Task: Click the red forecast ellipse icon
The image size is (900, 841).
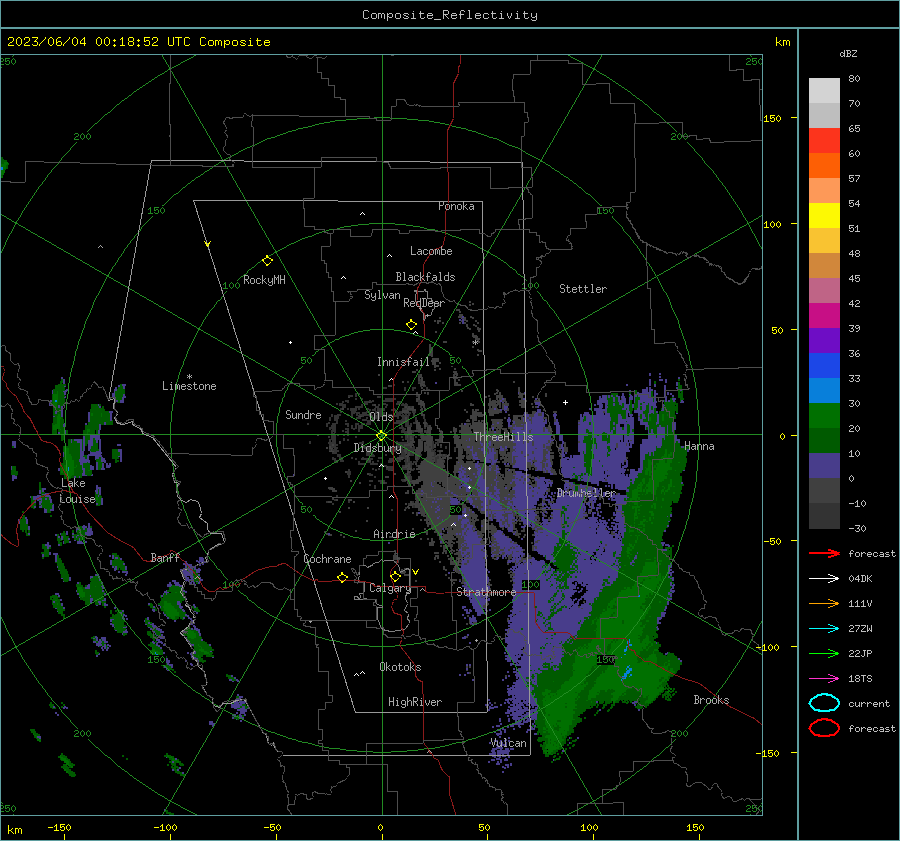Action: [x=824, y=728]
